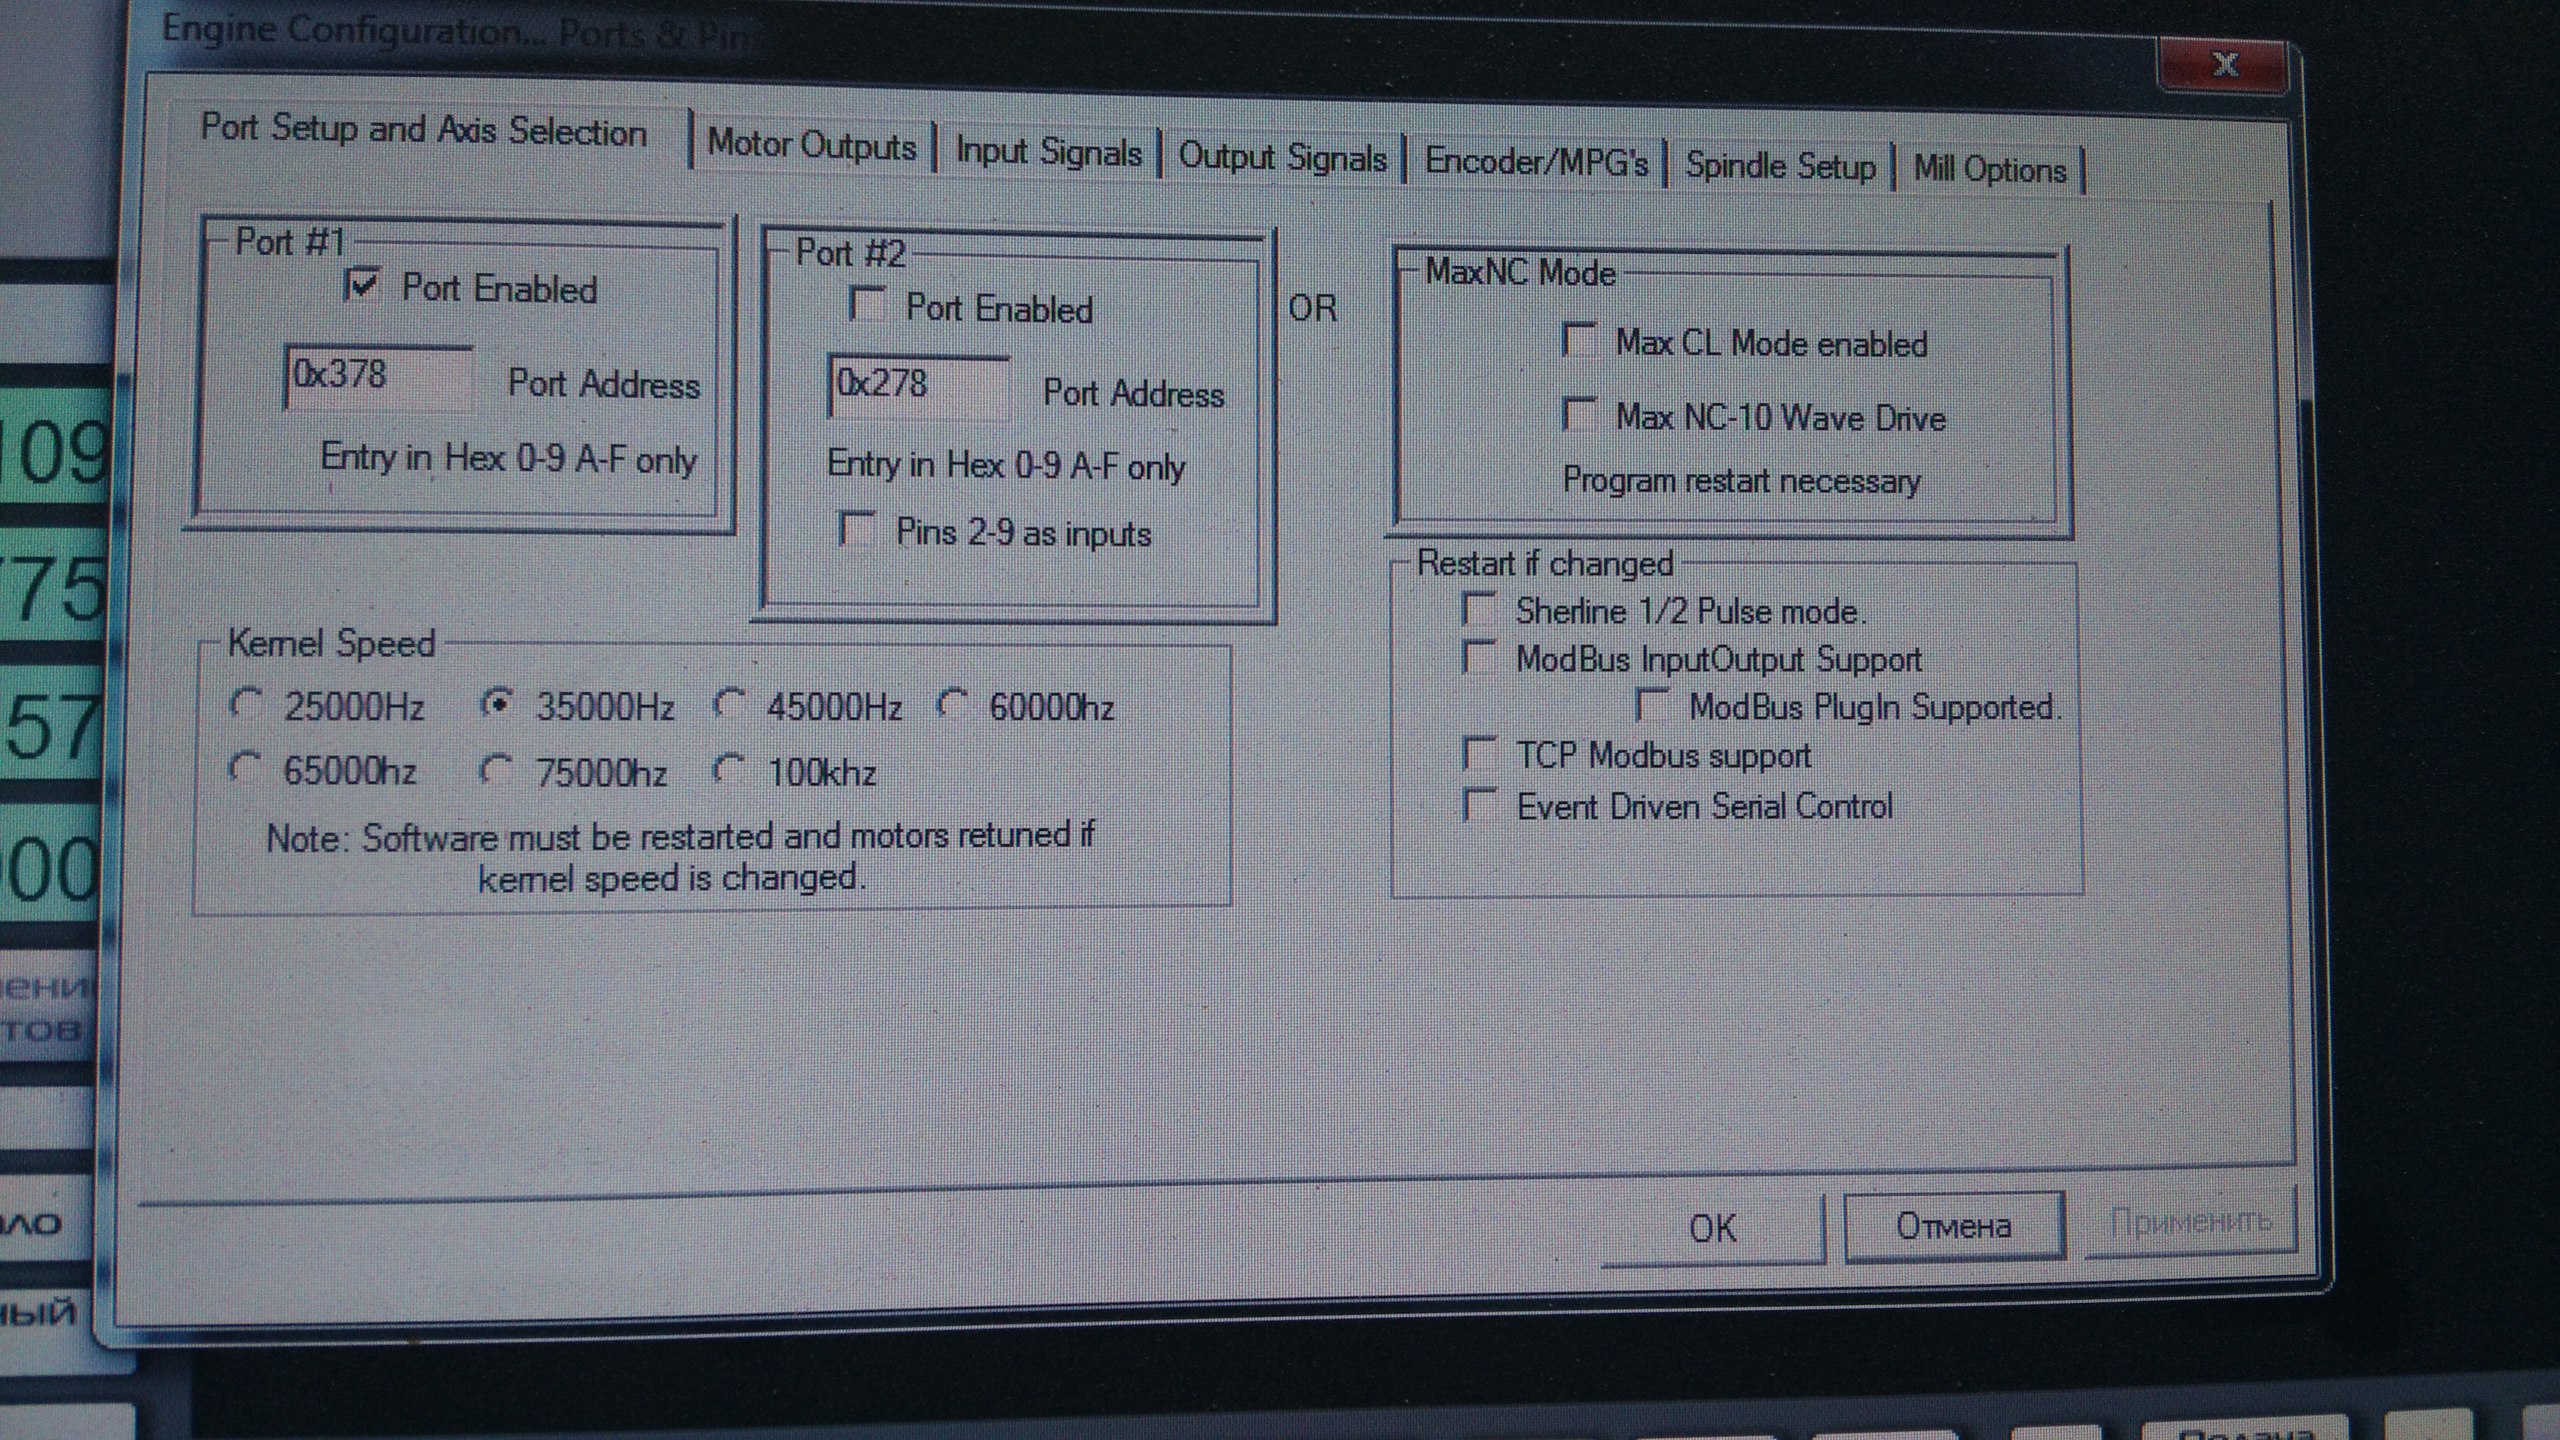Enable Max CL Mode checkbox
The height and width of the screenshot is (1440, 2560).
click(1579, 341)
